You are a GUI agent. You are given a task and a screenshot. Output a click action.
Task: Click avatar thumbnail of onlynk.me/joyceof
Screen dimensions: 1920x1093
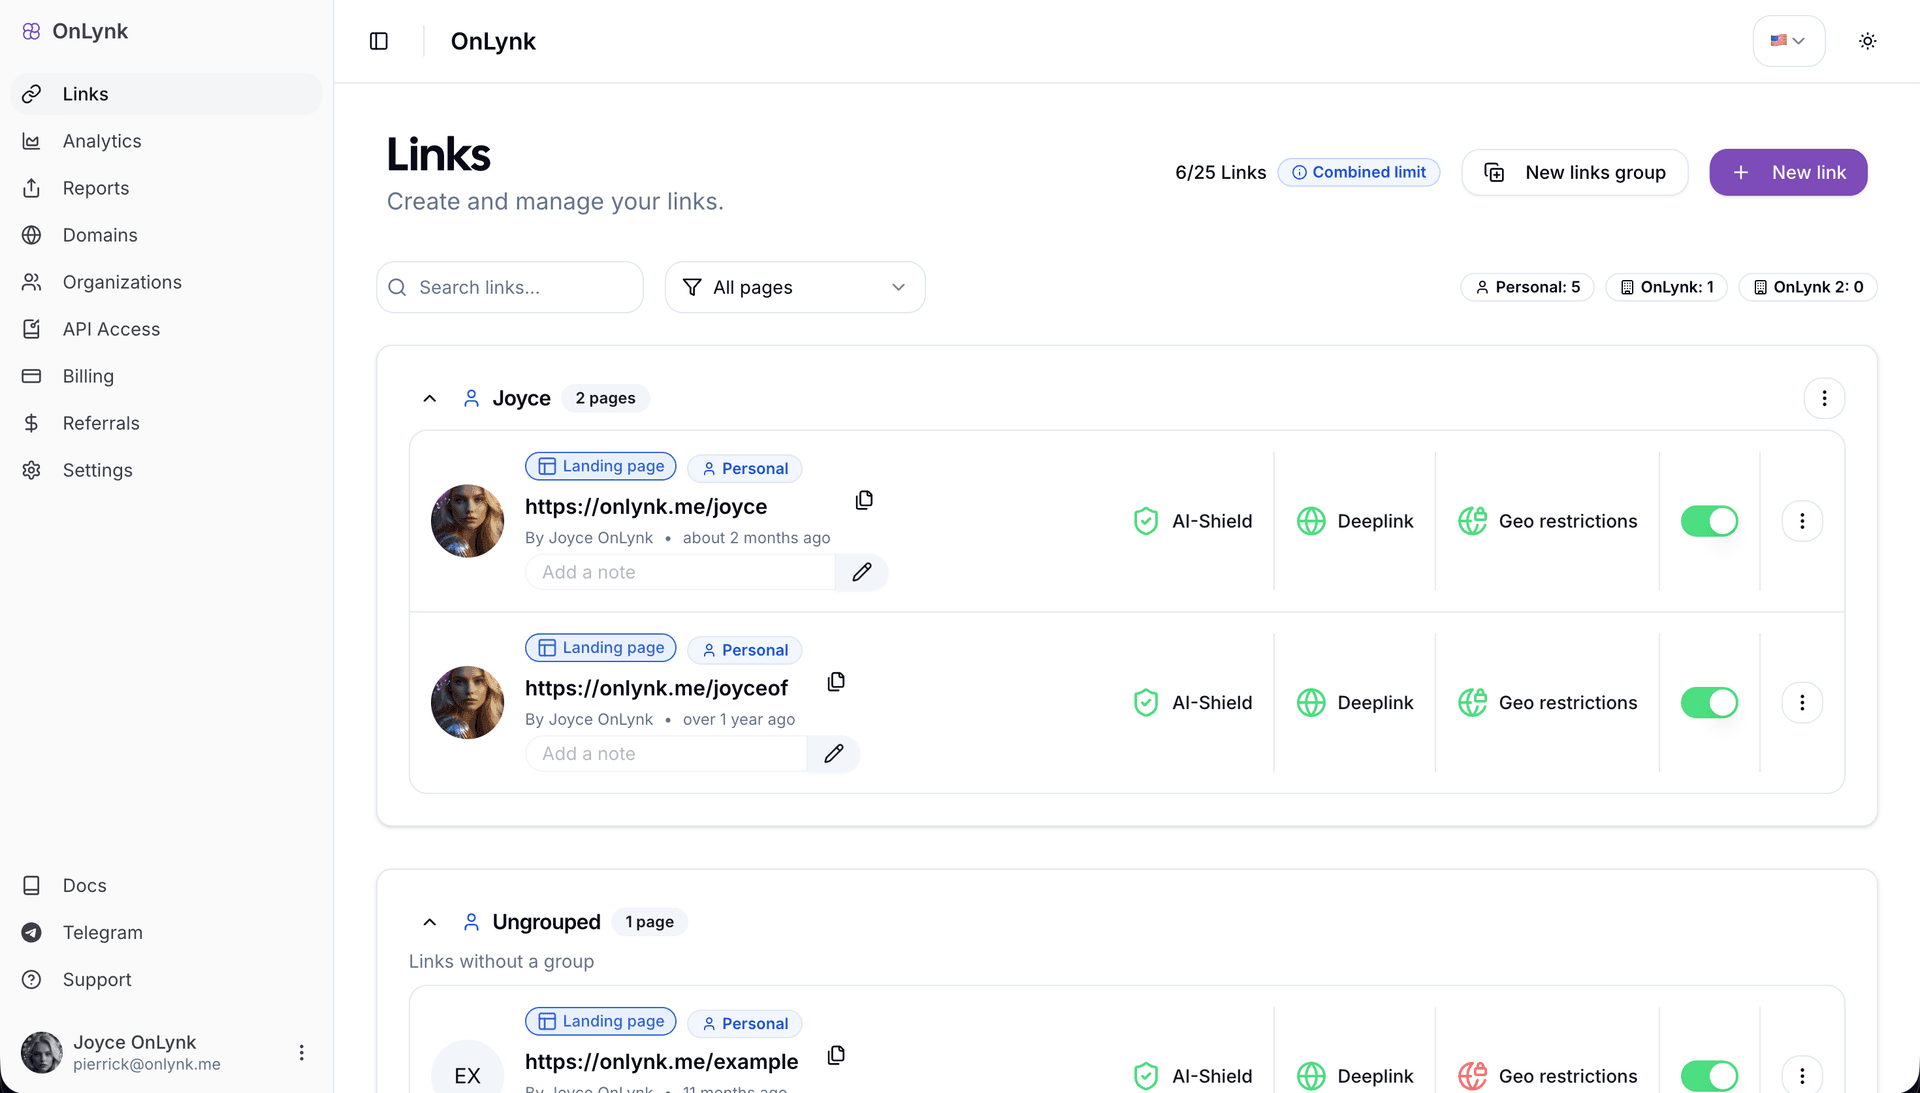tap(467, 703)
